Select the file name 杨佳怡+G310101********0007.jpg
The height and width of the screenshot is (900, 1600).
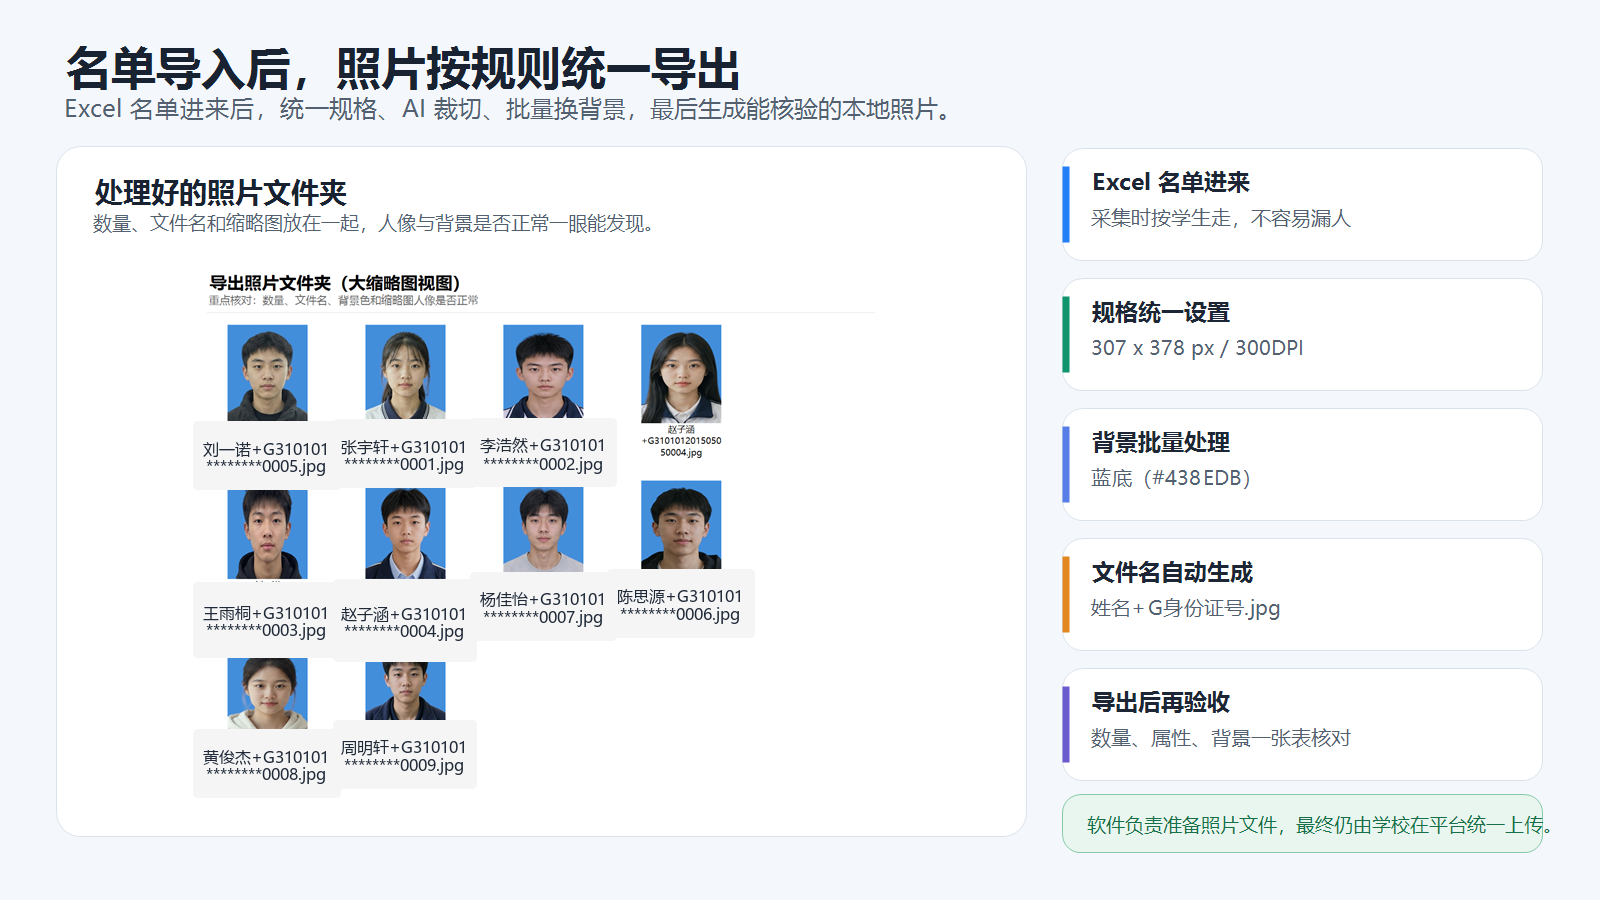[x=543, y=608]
